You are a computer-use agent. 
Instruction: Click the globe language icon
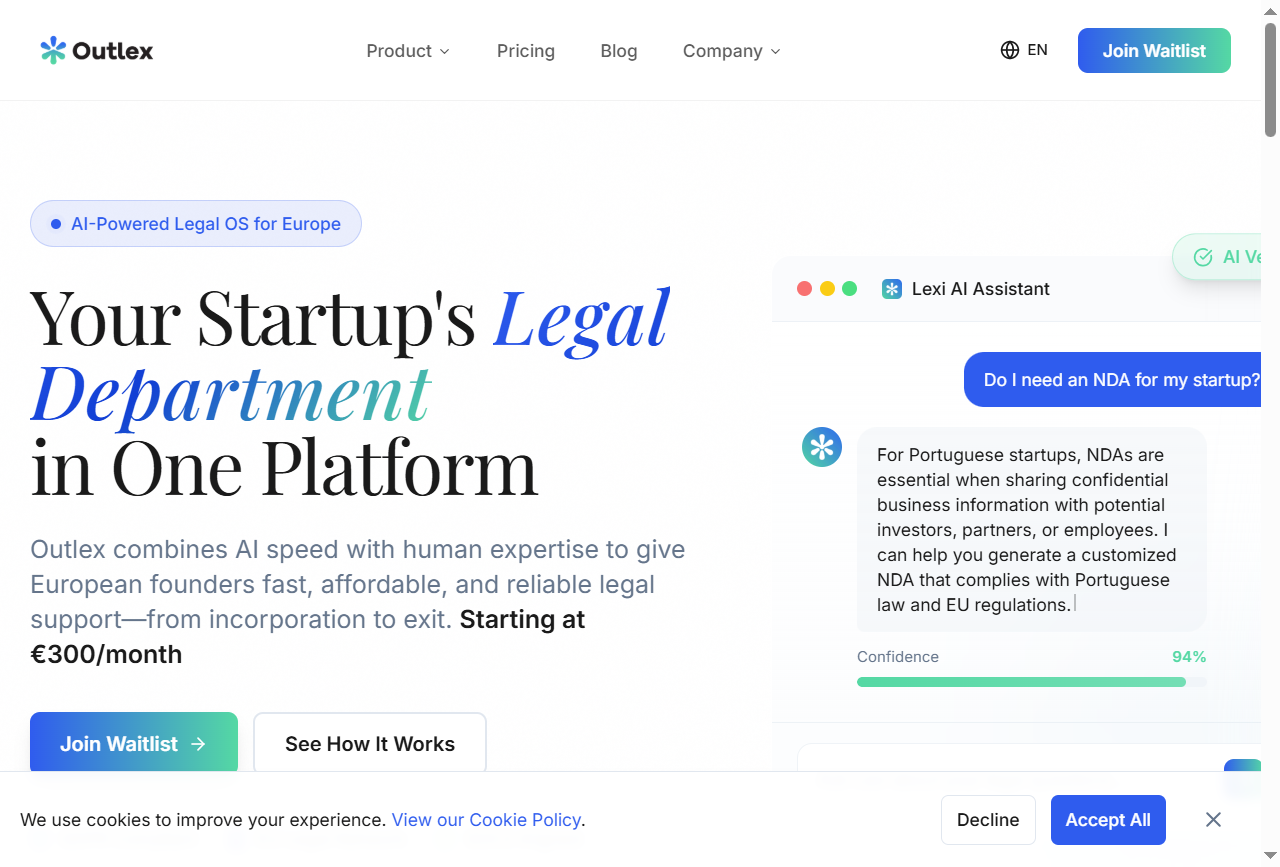(1010, 50)
